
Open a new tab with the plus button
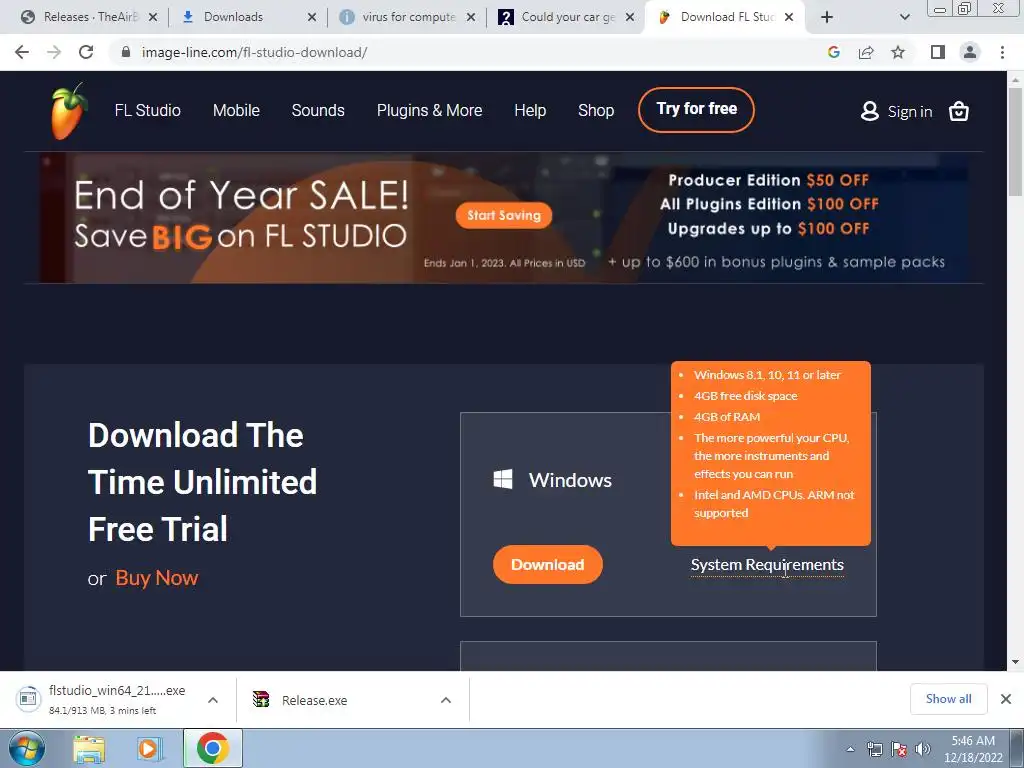827,17
